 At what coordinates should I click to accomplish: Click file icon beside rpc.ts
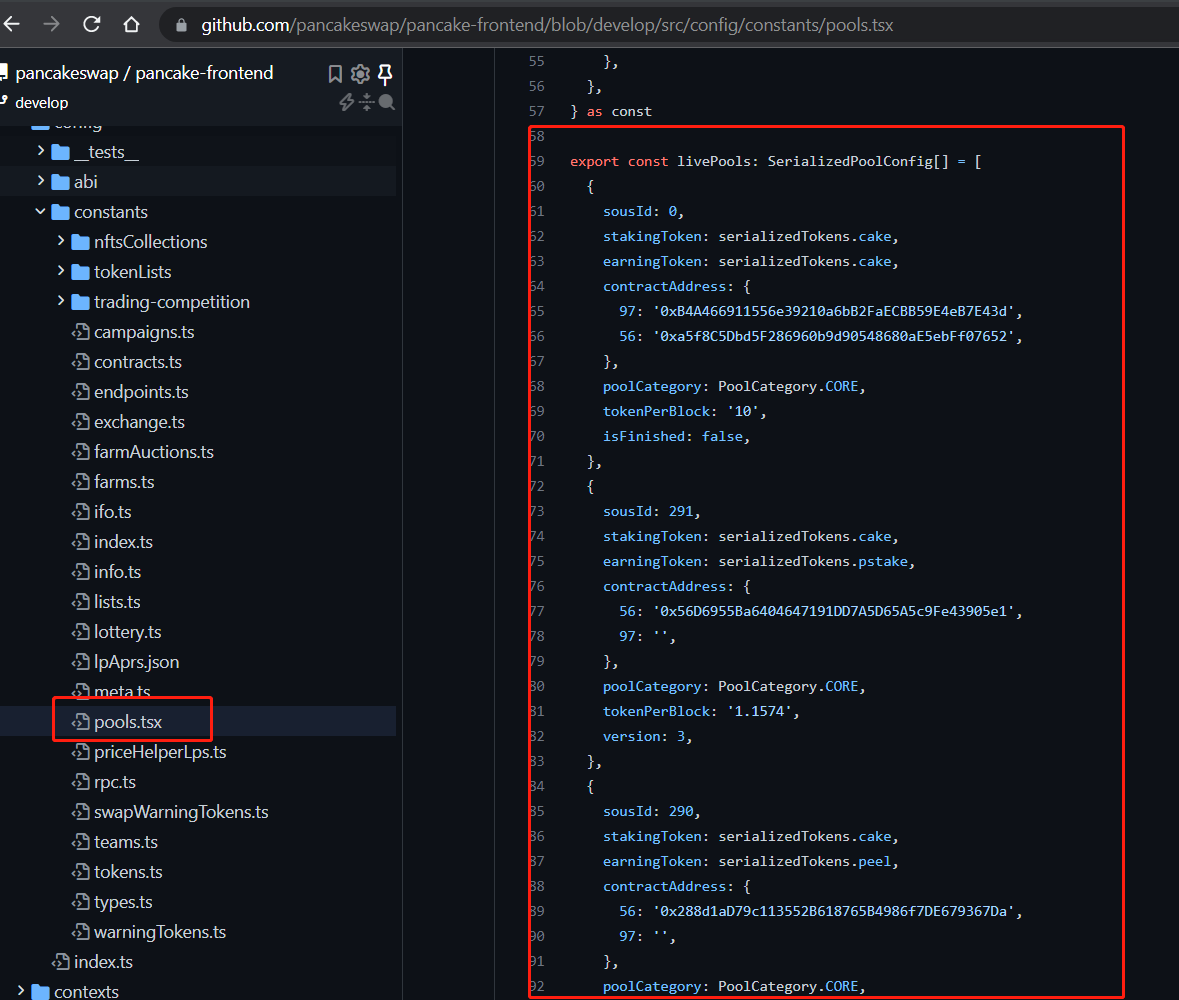80,782
